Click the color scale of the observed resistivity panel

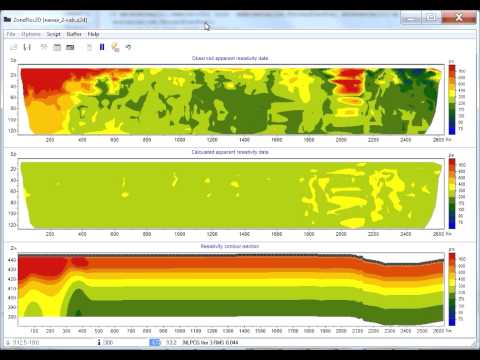(x=452, y=99)
